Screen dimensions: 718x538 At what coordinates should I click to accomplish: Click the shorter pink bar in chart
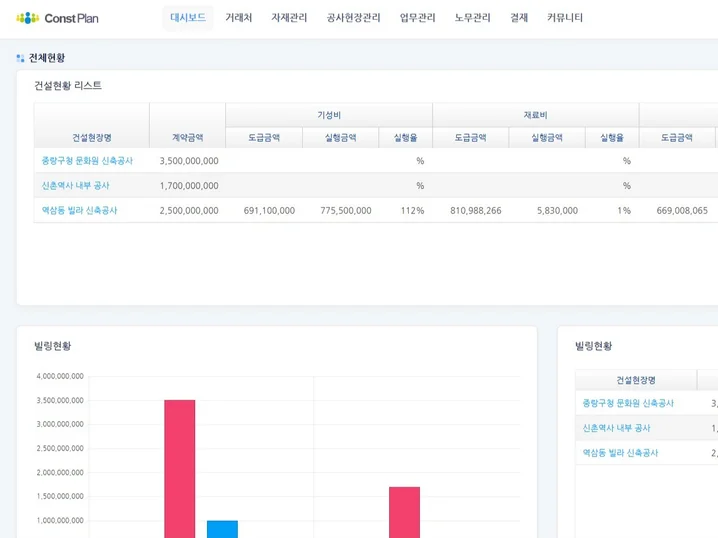click(404, 511)
